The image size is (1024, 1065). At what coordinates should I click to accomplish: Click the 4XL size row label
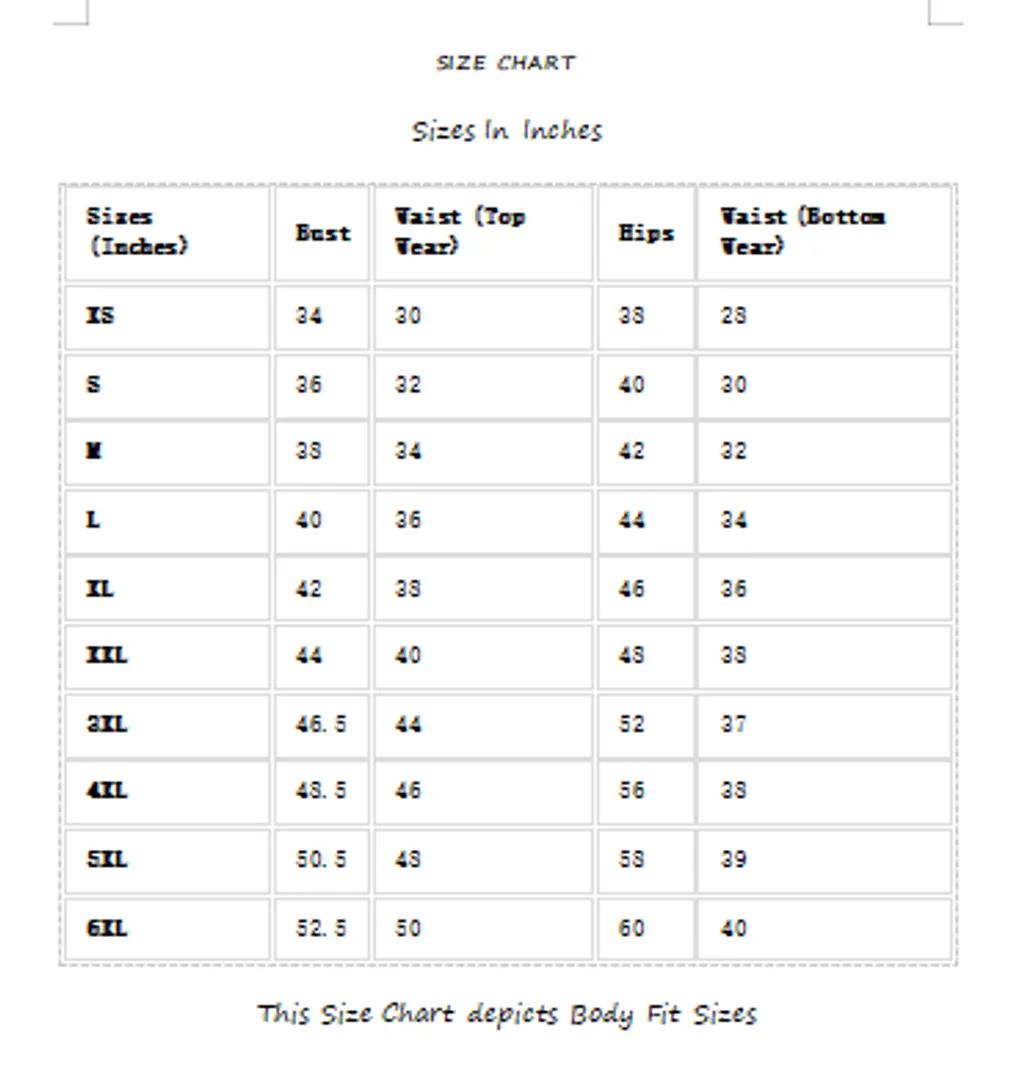(107, 791)
